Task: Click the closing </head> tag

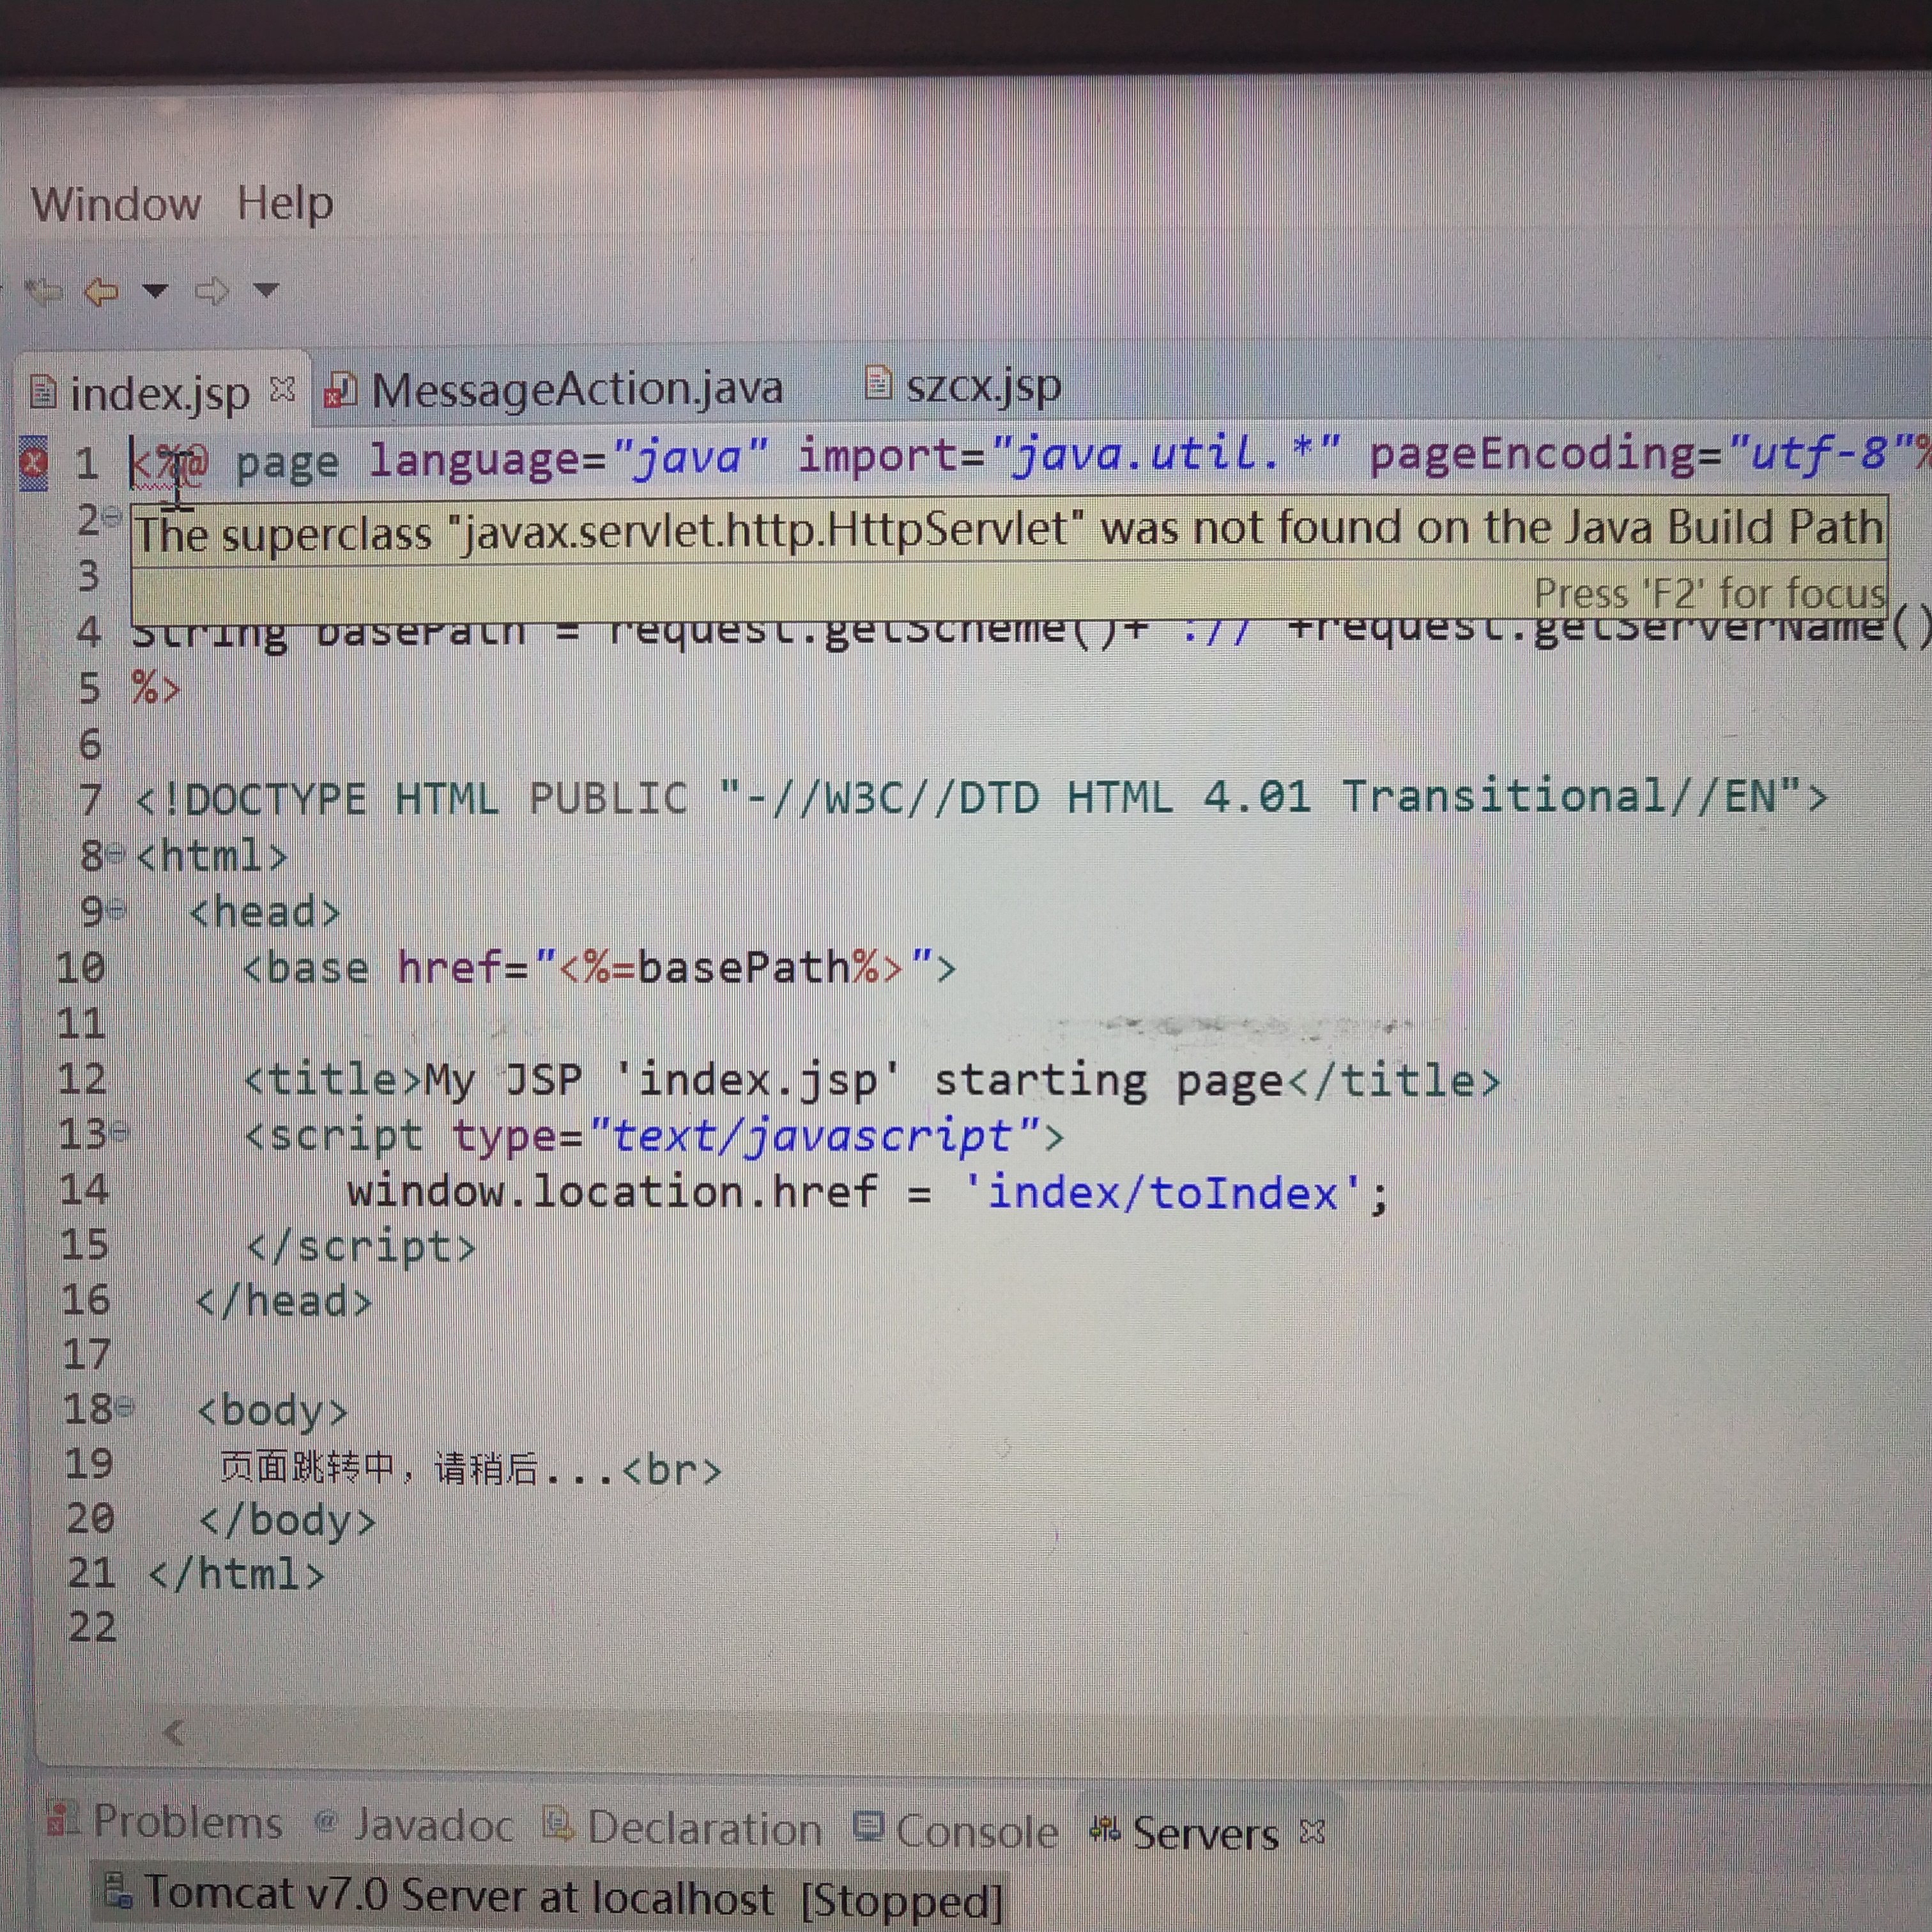Action: [x=283, y=1302]
